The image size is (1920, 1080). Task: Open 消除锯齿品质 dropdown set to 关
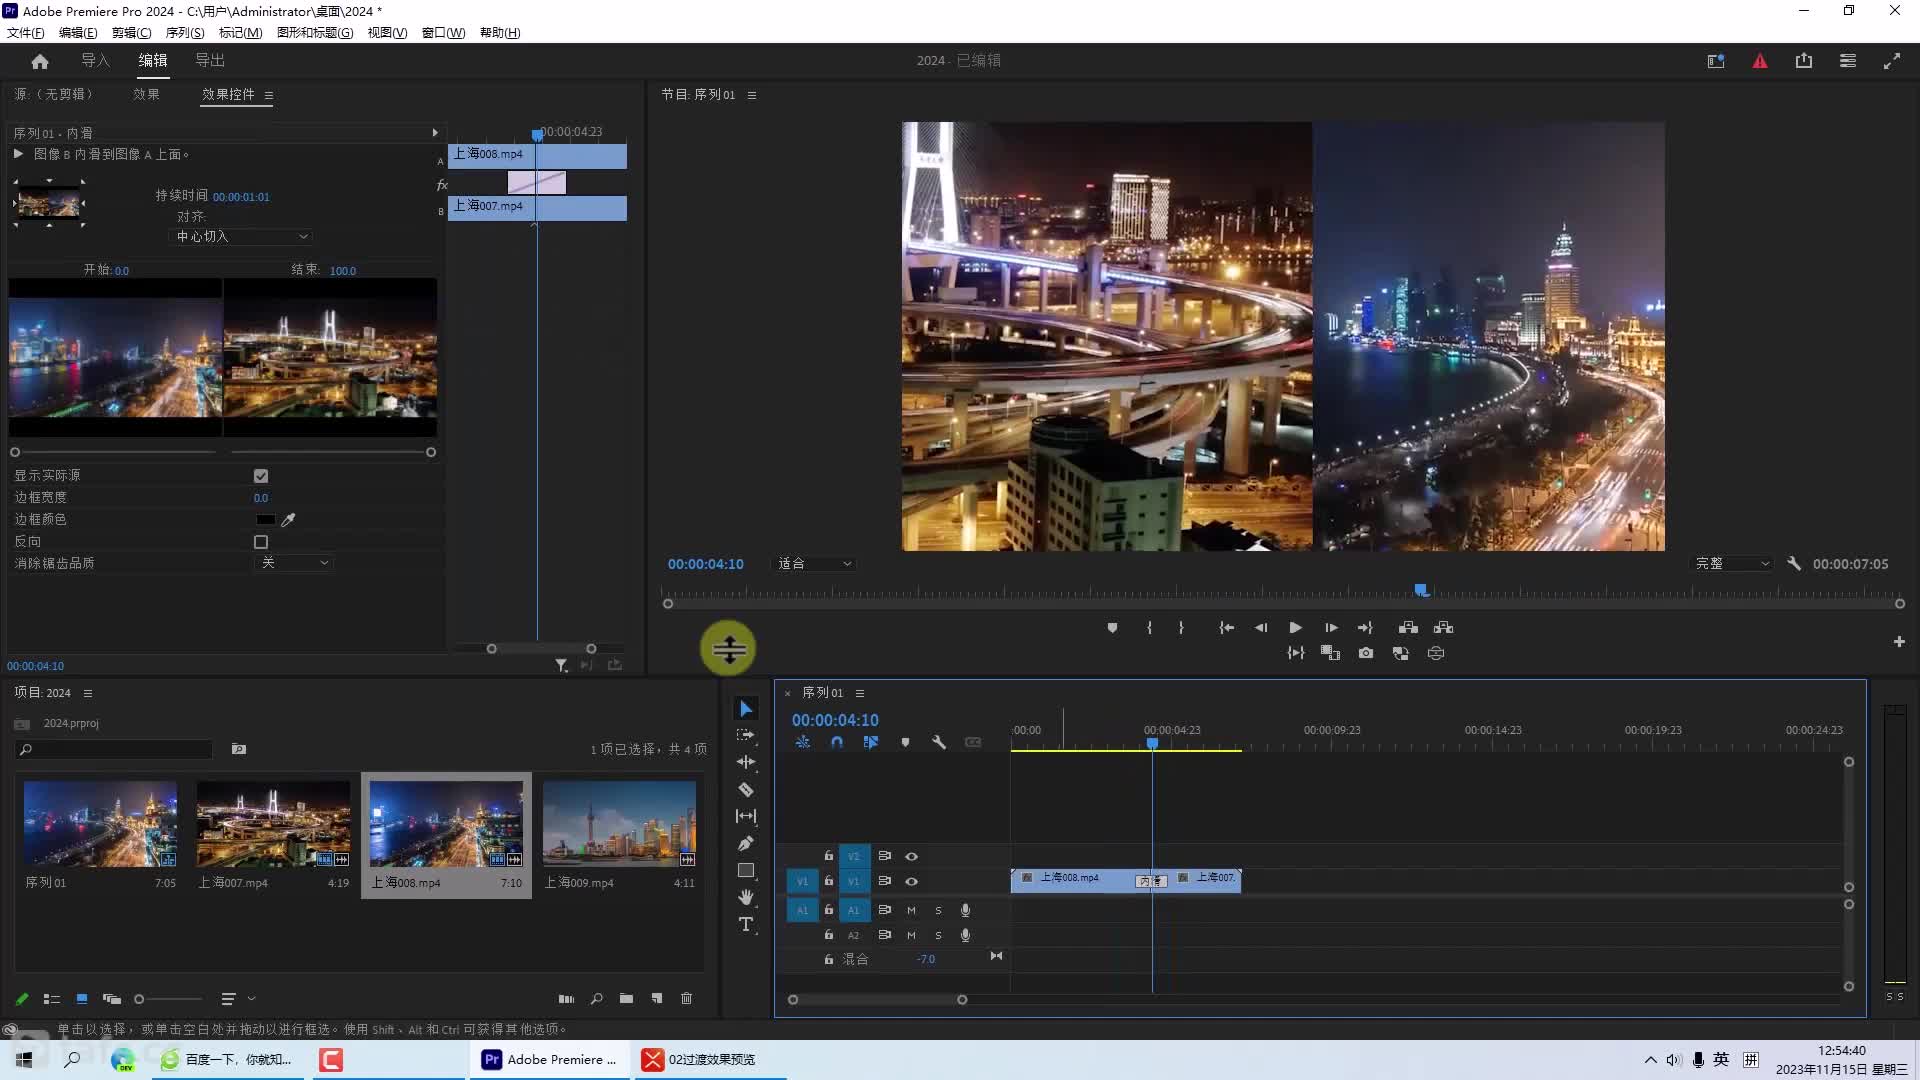(294, 564)
